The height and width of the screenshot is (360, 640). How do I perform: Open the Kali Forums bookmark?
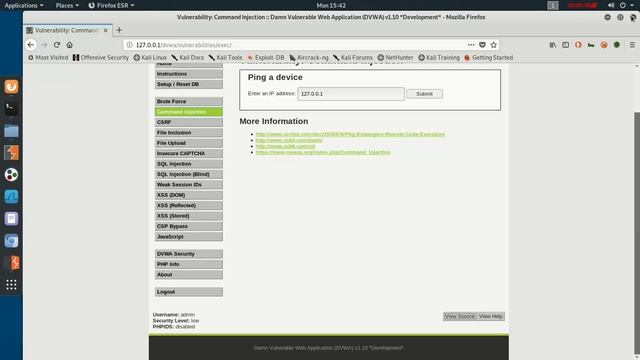[353, 58]
